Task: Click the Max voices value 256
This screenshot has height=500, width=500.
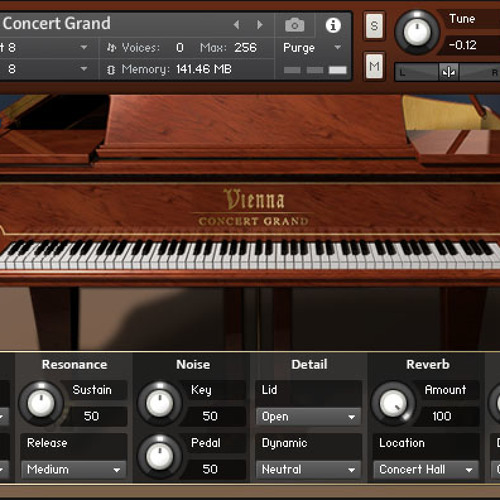Action: (x=245, y=48)
